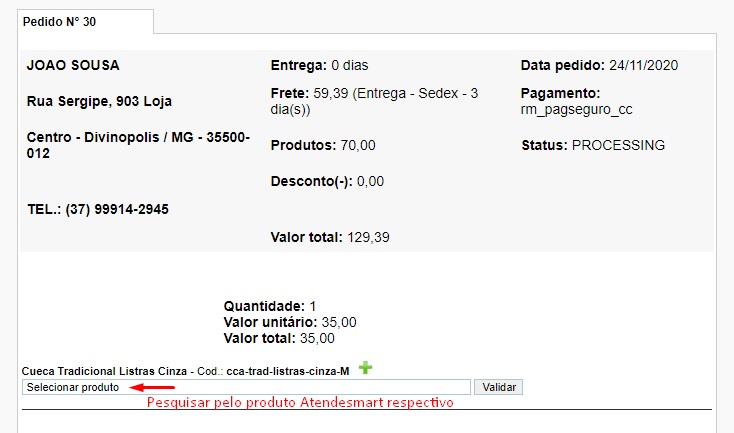Click the Produtos: 70,00 value
734x433 pixels.
coord(323,145)
